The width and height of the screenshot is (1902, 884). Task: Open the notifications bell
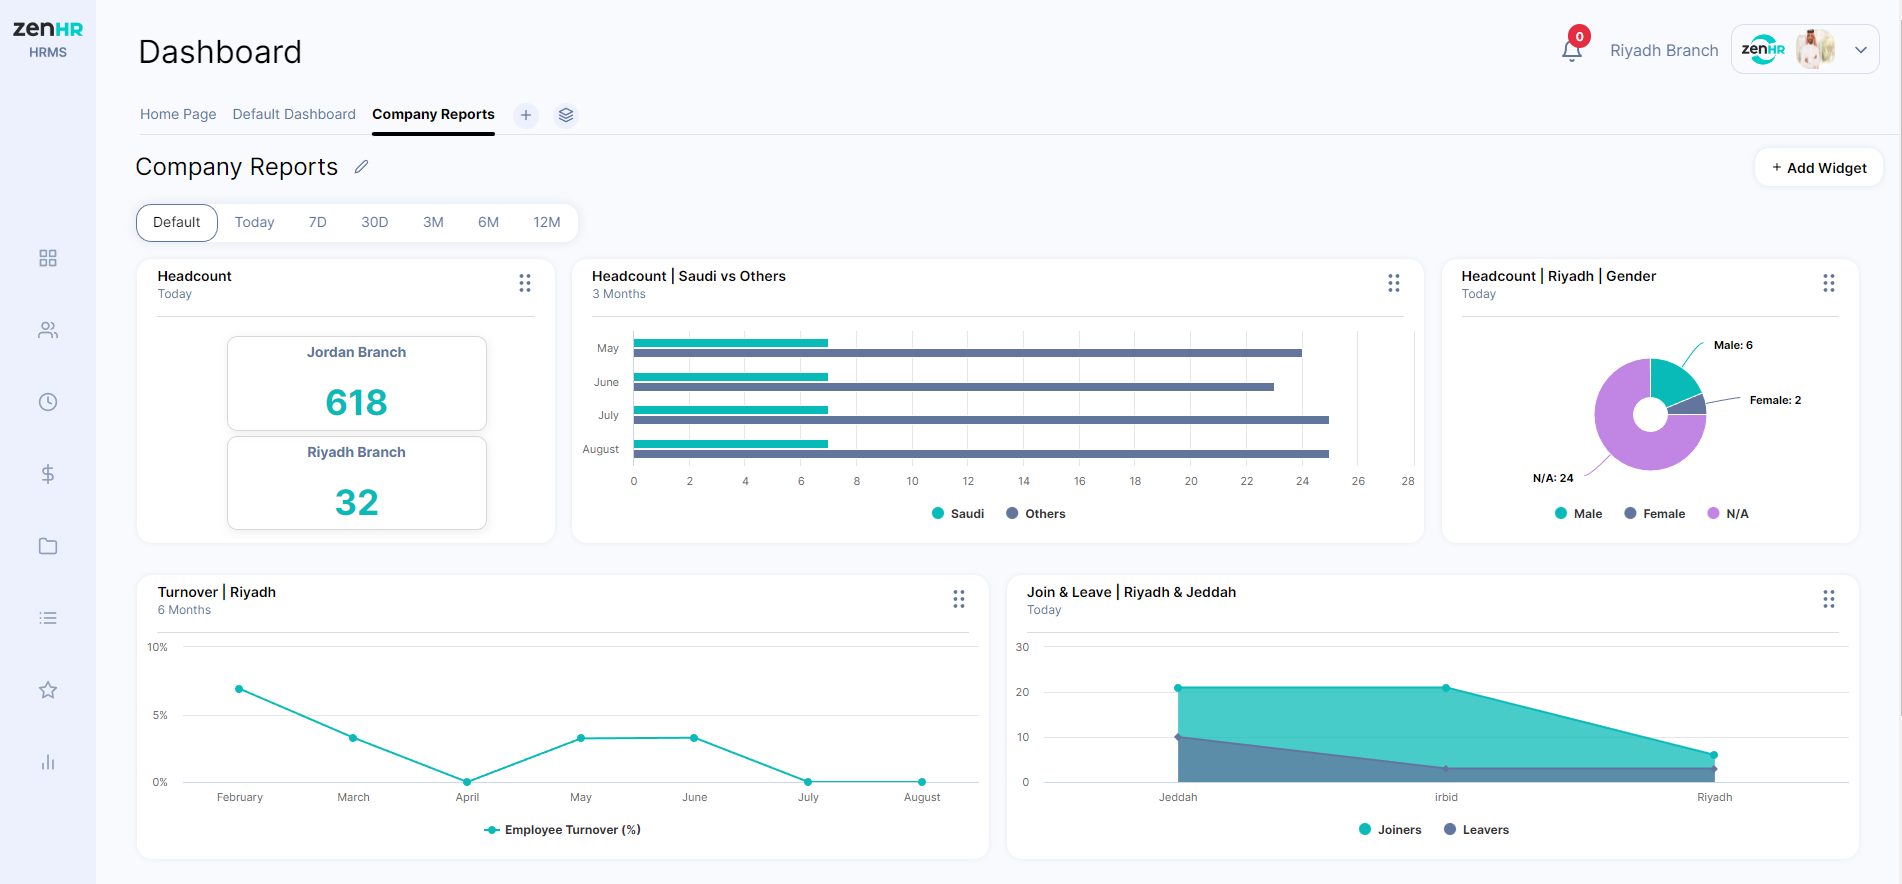pyautogui.click(x=1572, y=50)
